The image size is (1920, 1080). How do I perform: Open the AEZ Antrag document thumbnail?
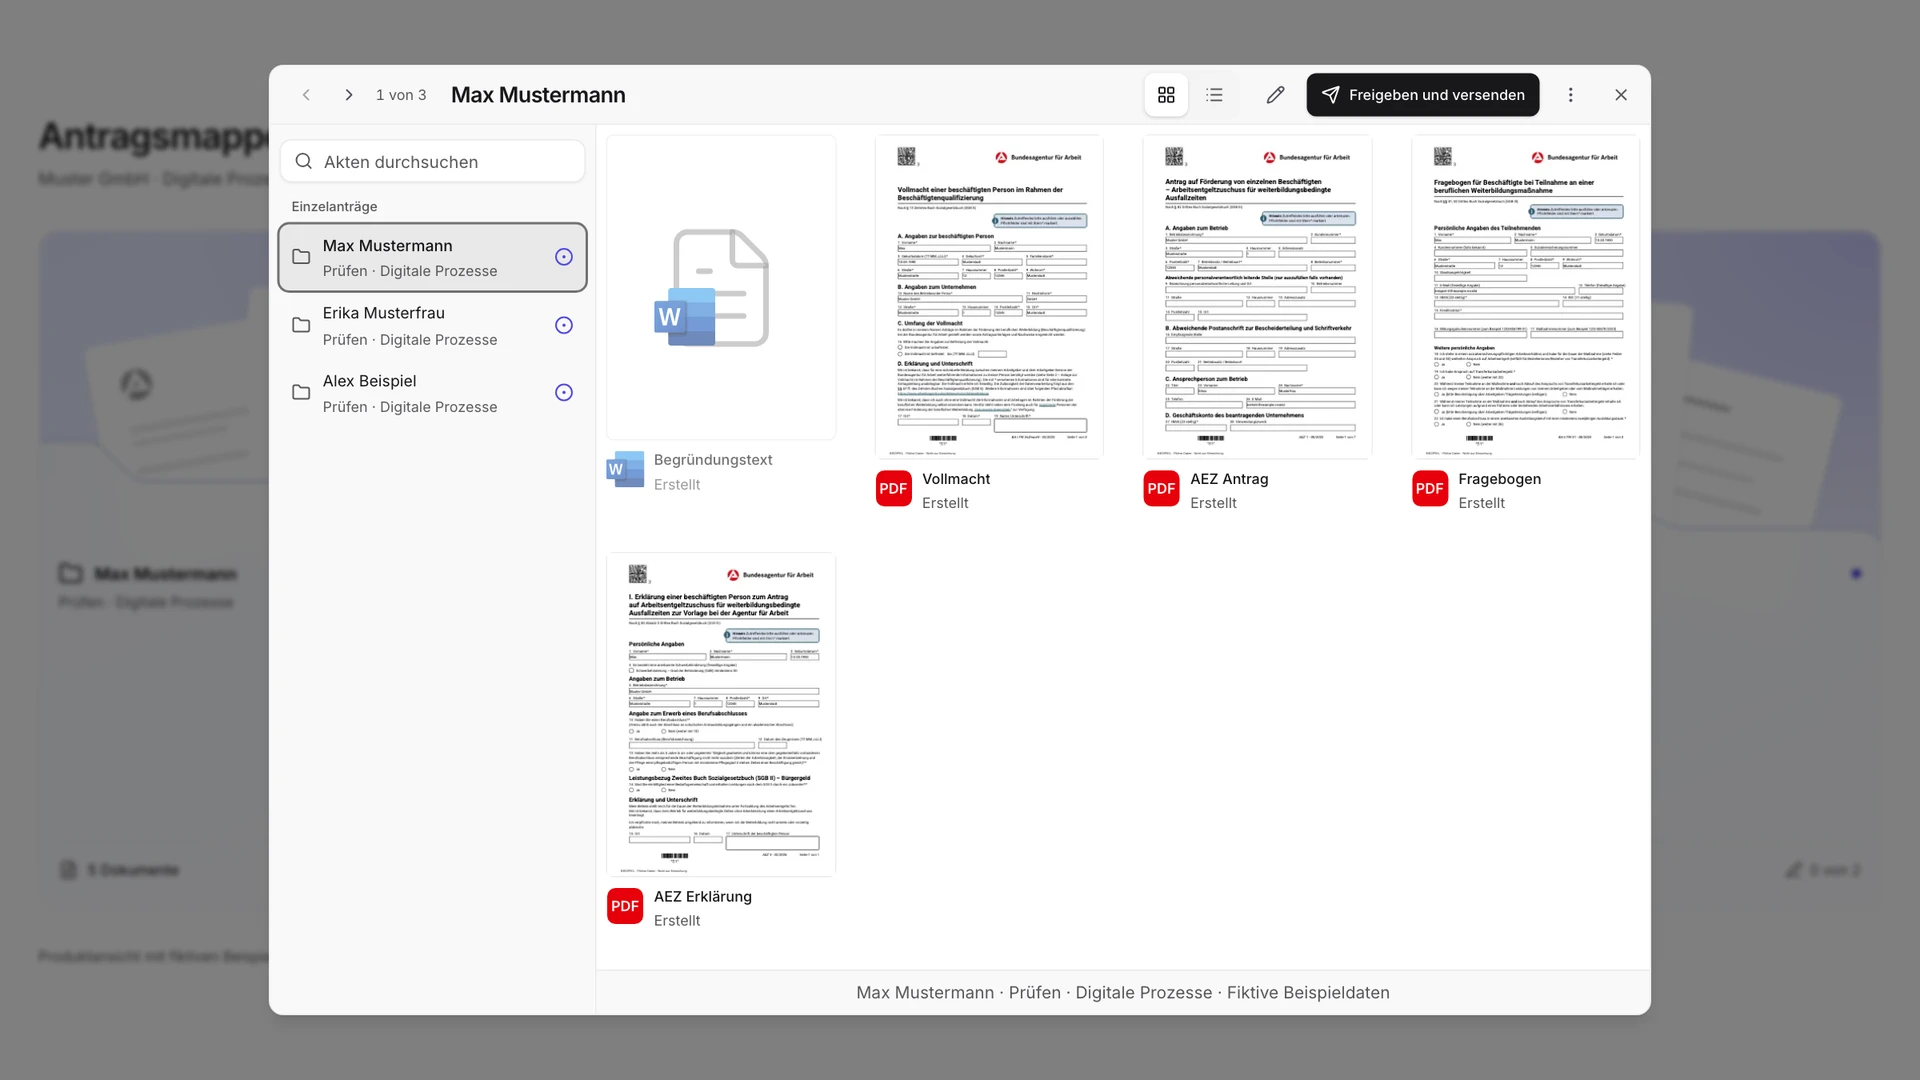coord(1257,297)
